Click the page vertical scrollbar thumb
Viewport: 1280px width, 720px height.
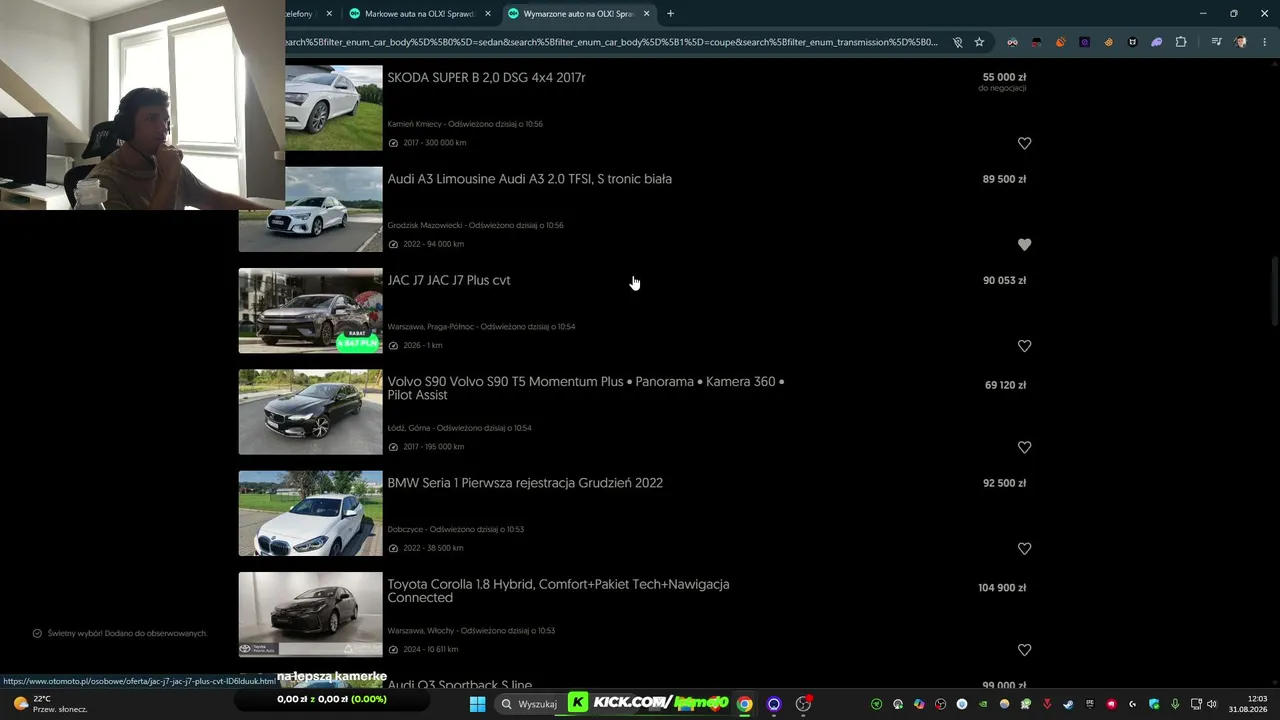click(1274, 290)
